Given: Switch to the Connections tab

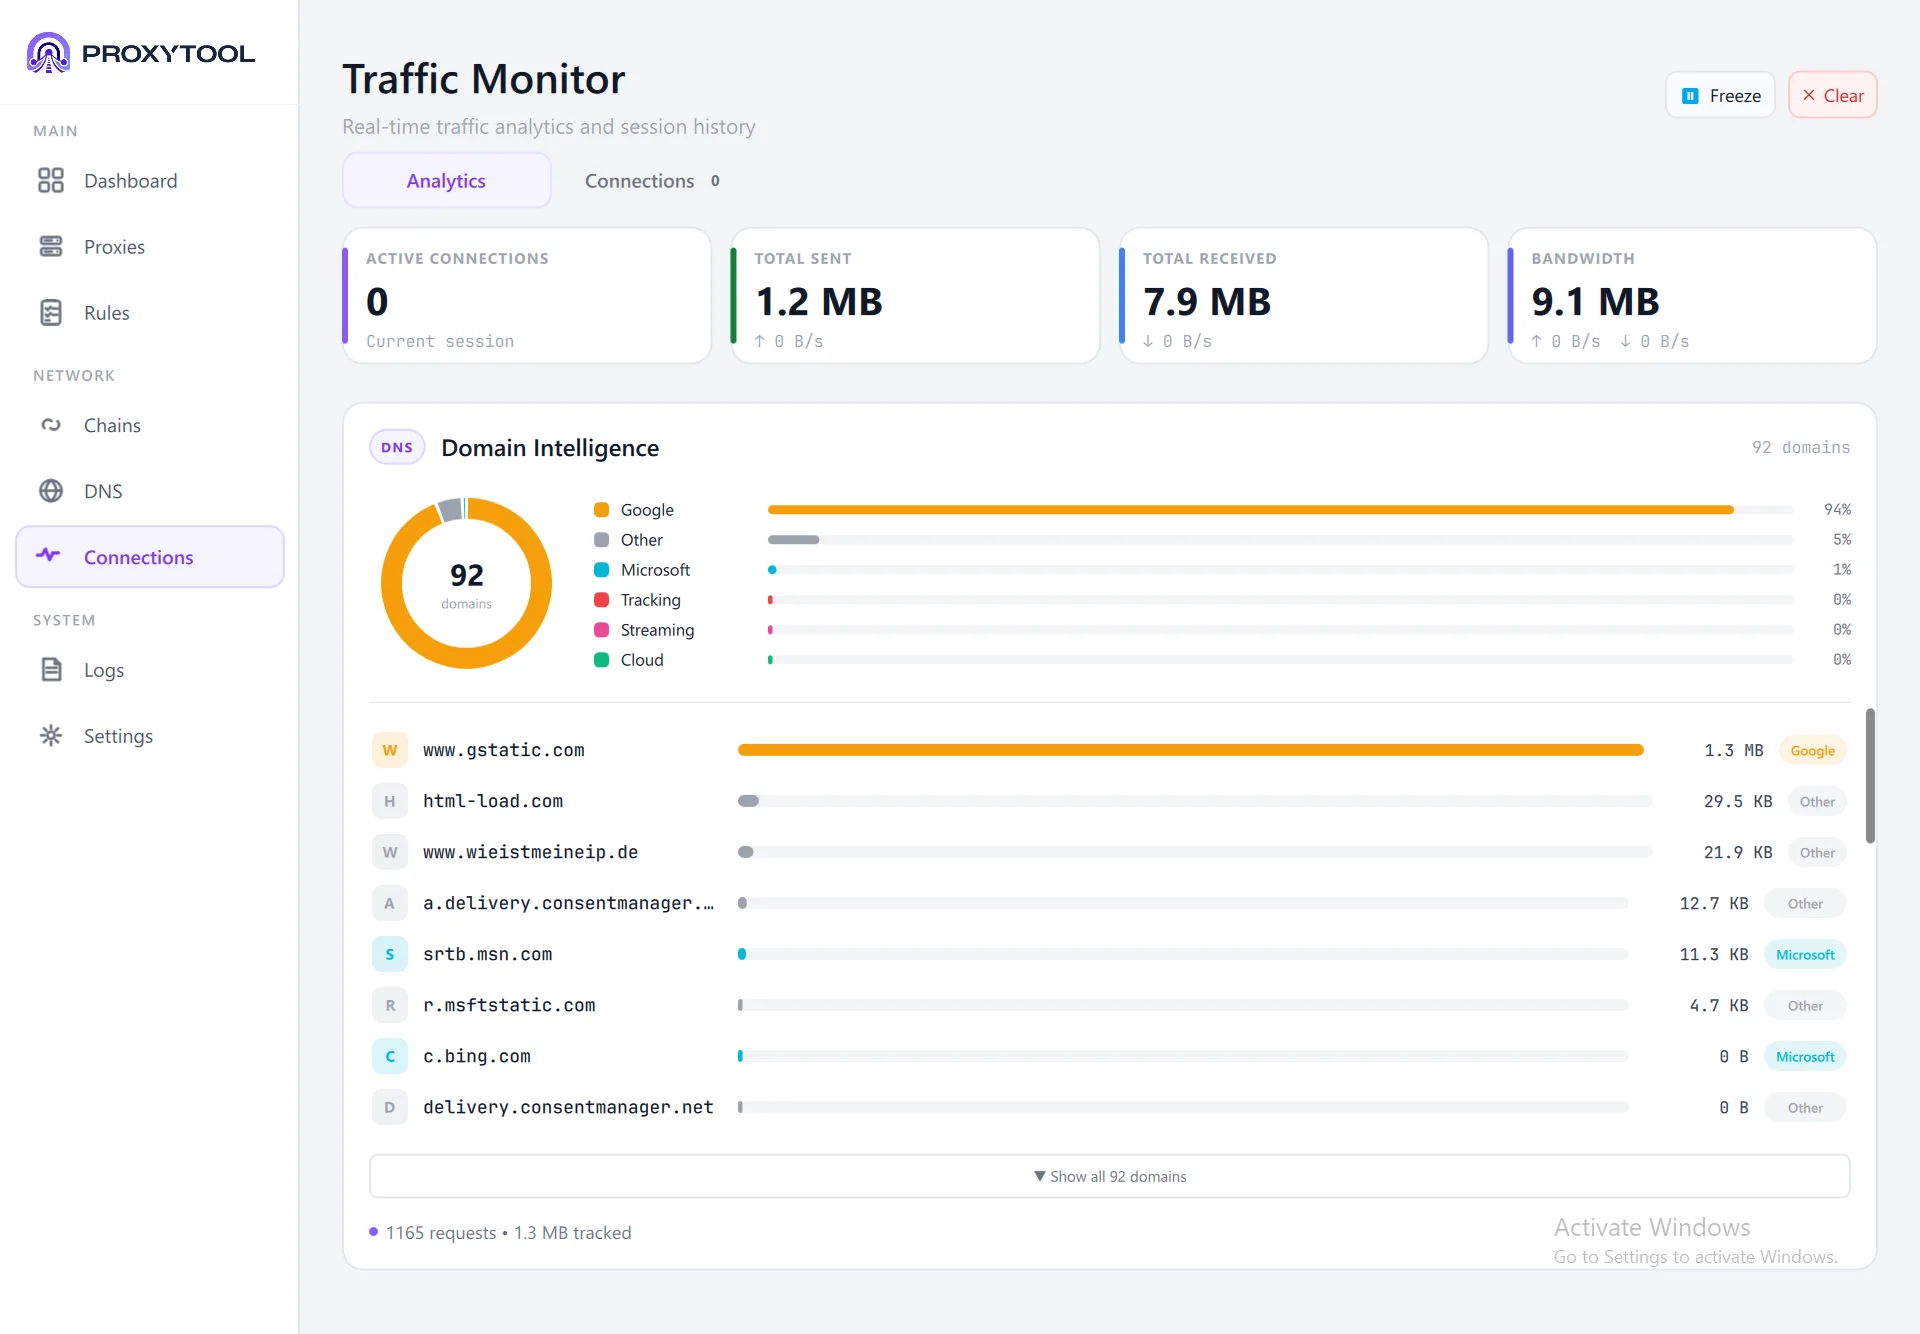Looking at the screenshot, I should 652,181.
